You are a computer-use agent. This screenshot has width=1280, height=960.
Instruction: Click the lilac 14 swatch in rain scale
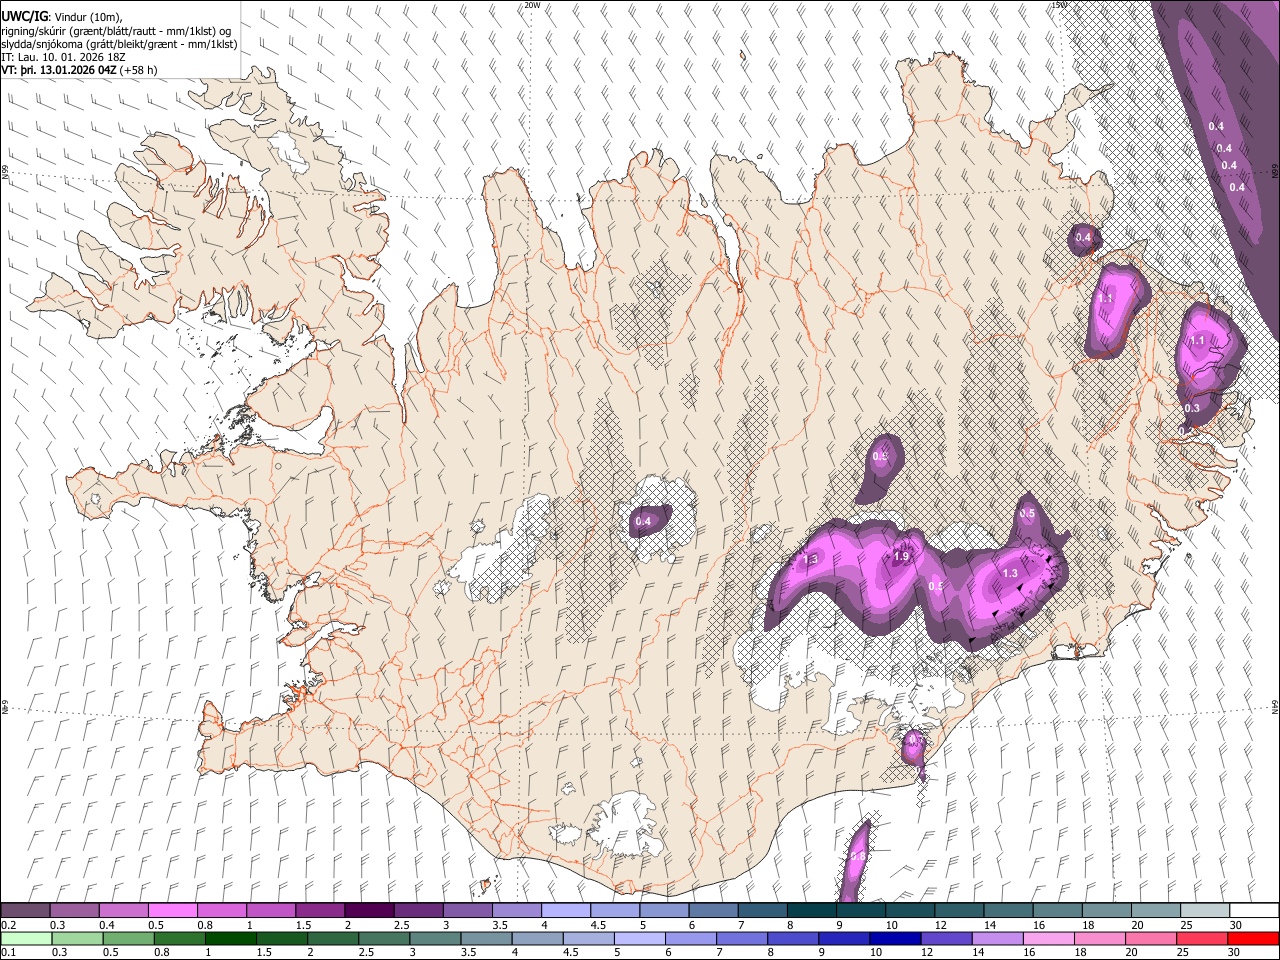pos(997,938)
